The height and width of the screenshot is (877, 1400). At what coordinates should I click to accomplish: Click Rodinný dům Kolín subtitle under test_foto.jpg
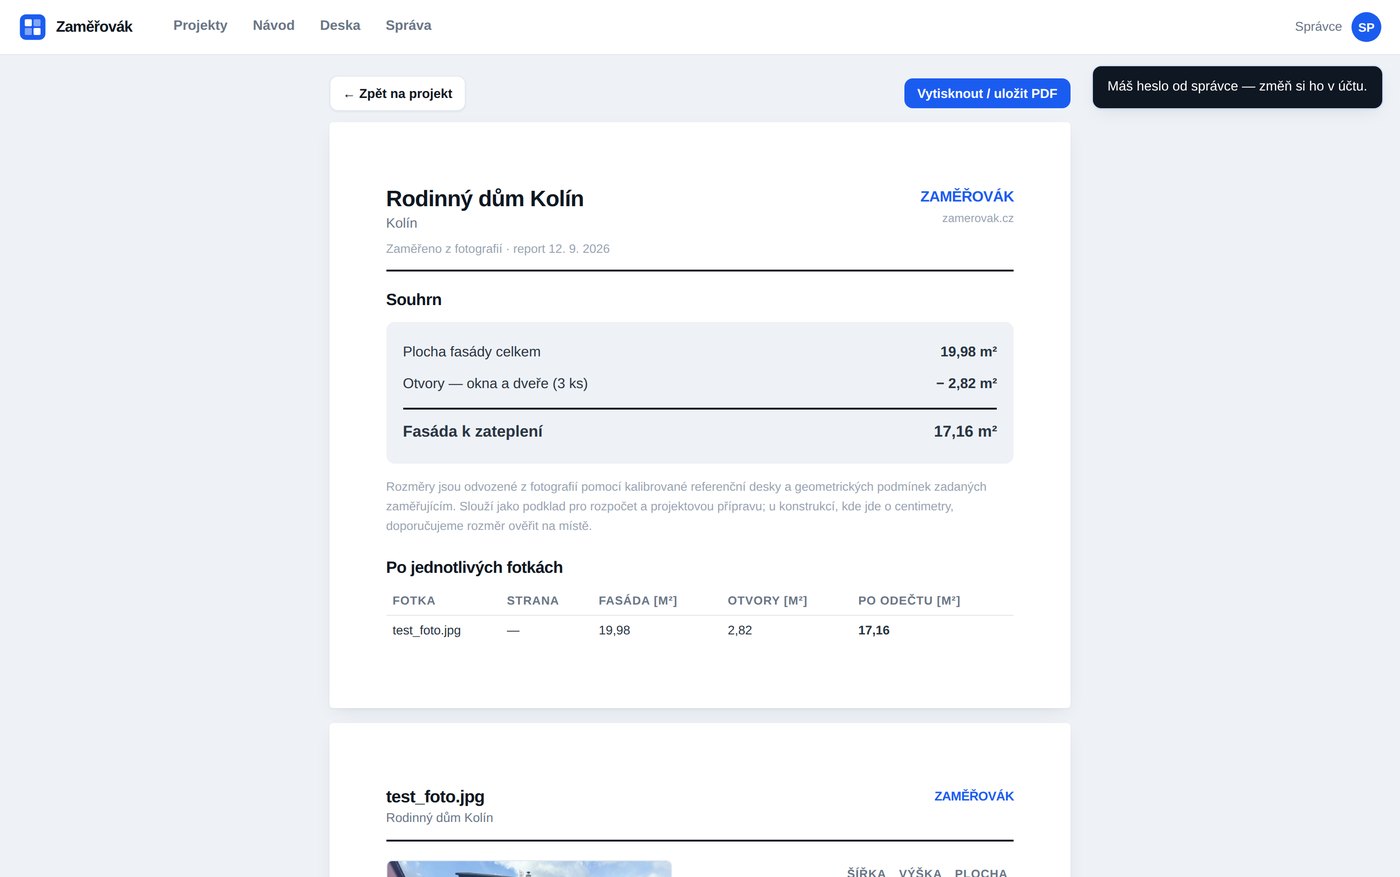coord(440,818)
